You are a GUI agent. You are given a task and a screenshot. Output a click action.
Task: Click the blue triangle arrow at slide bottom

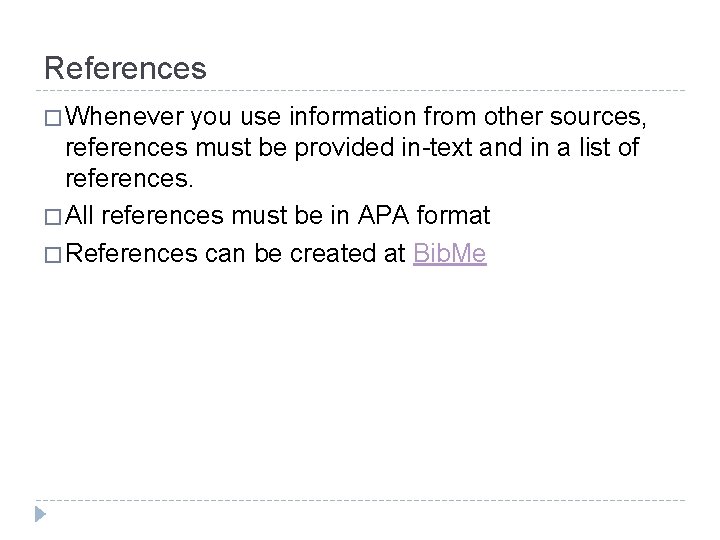(x=40, y=514)
